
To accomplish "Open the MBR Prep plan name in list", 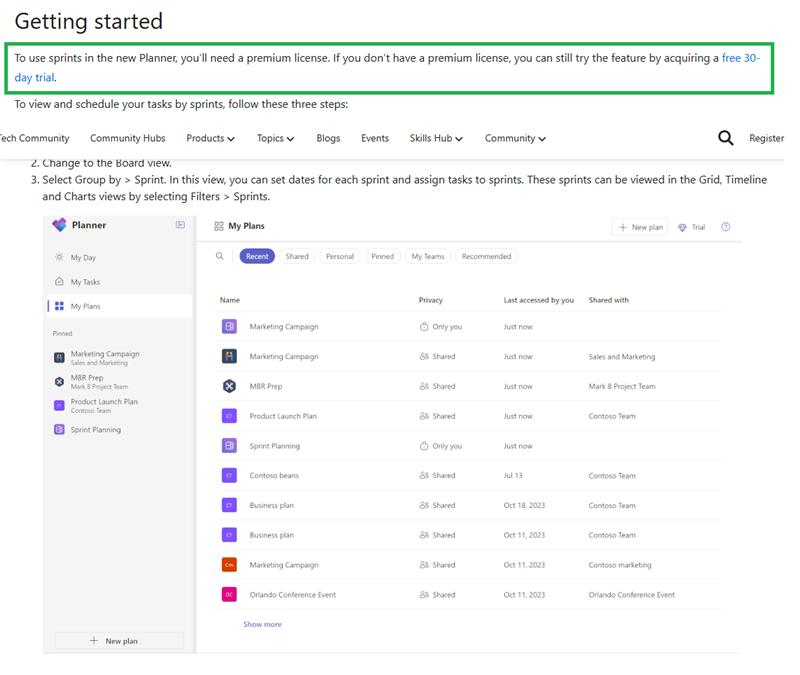I will coord(266,386).
